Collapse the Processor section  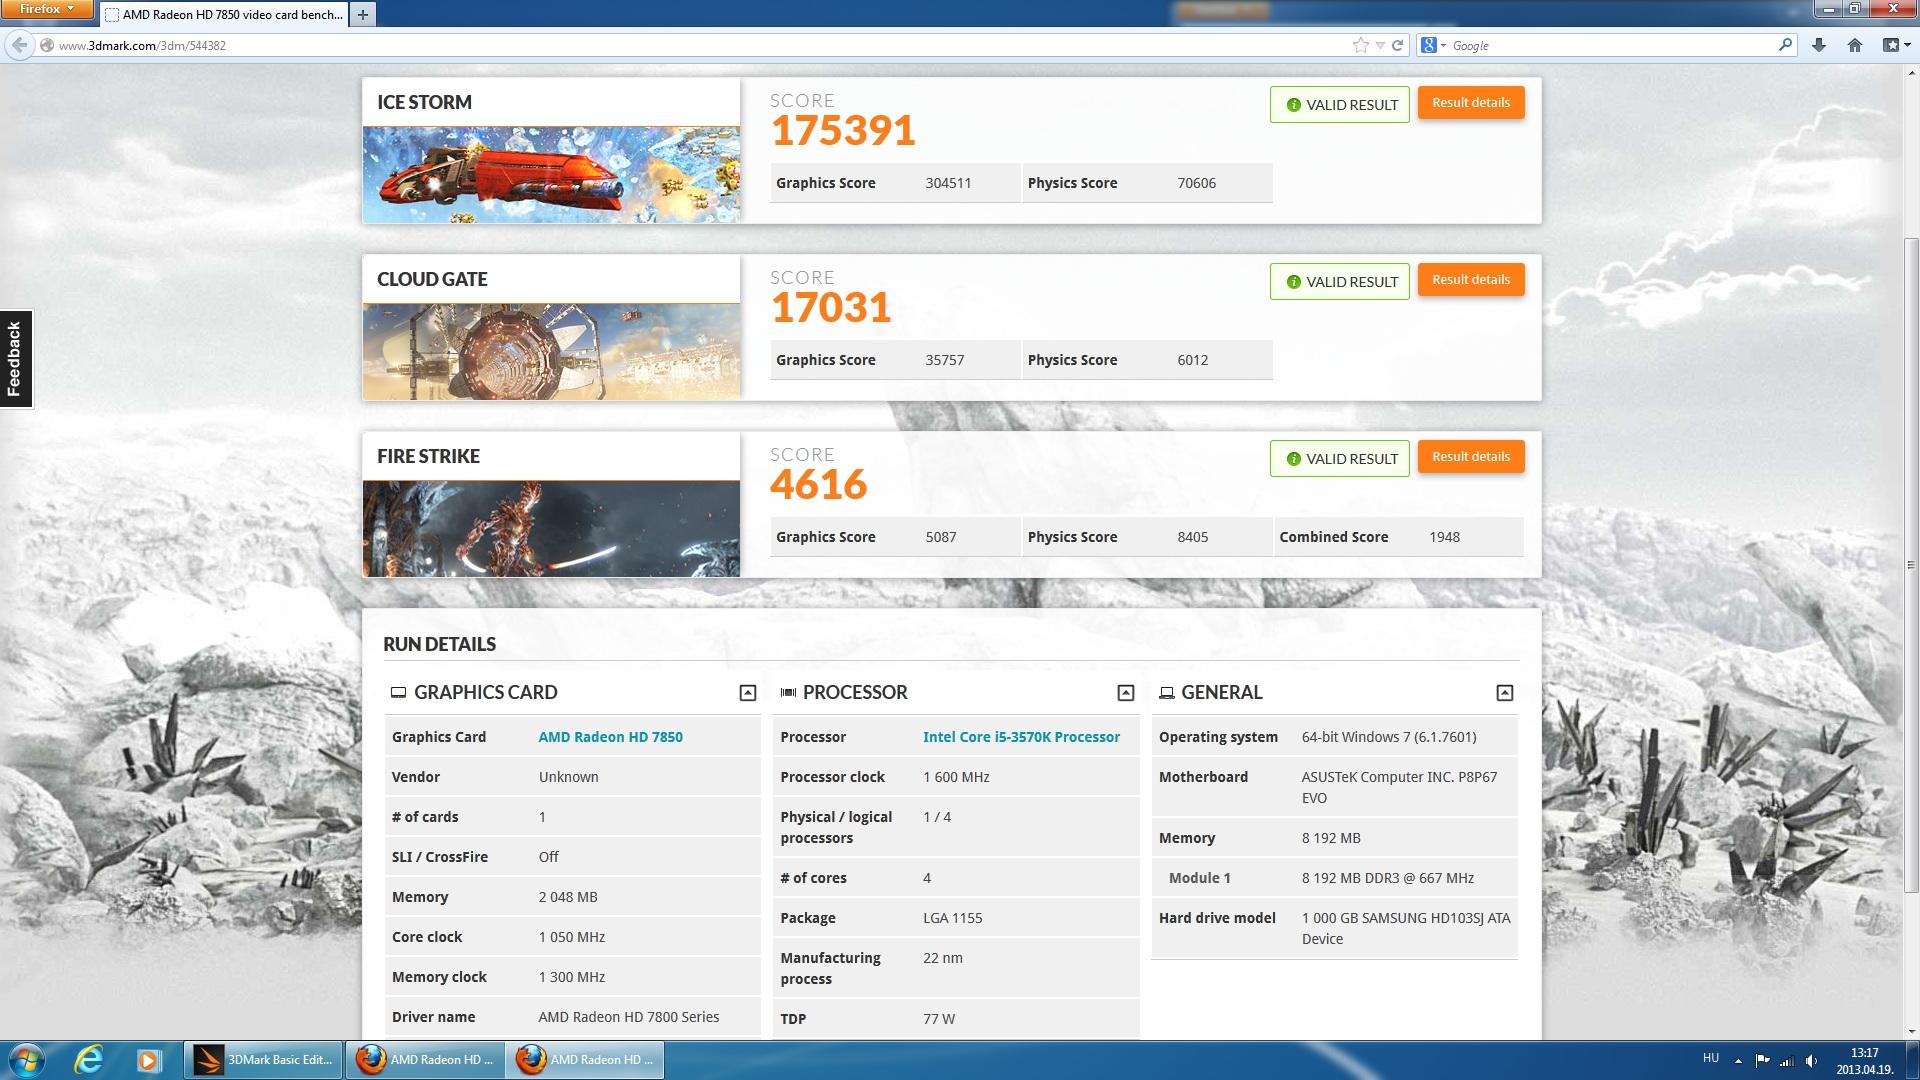pos(1125,693)
